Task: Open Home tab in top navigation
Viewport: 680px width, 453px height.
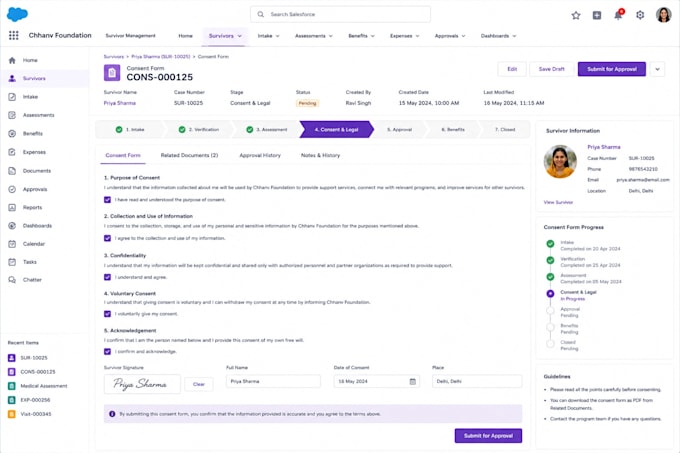Action: 185,36
